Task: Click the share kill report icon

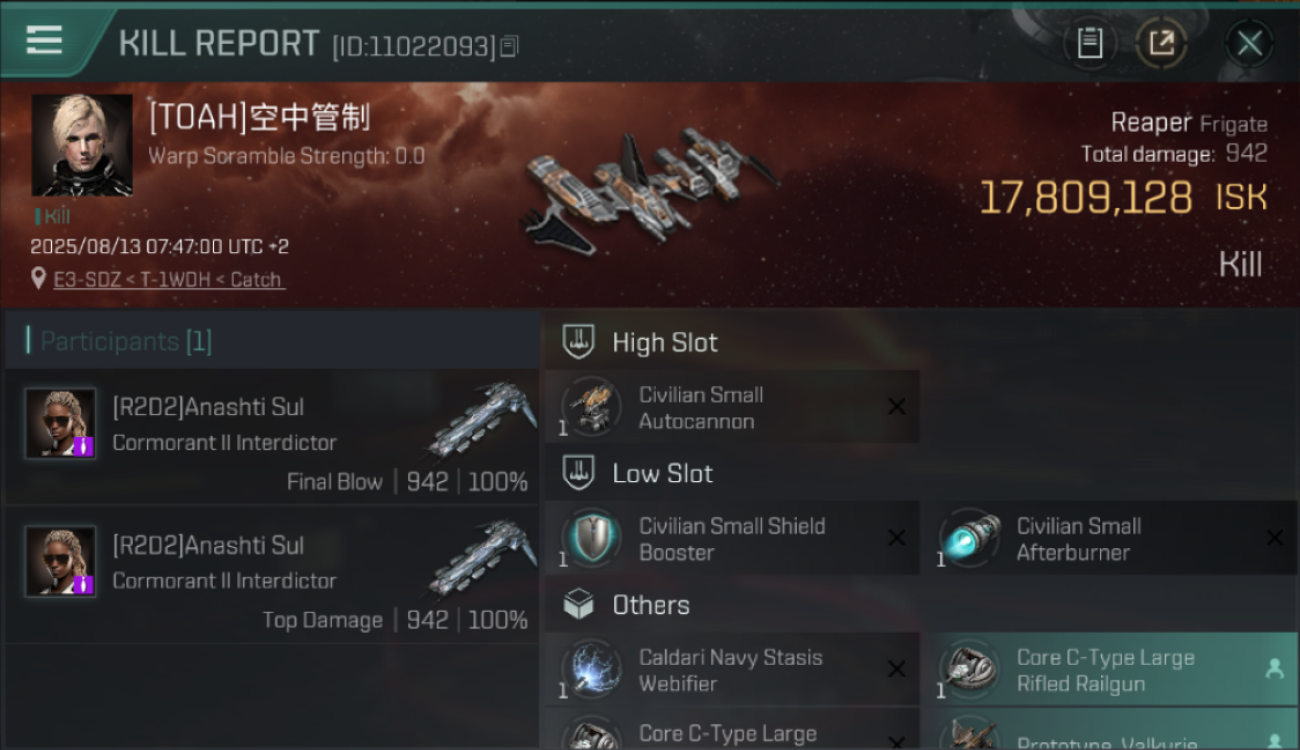Action: pyautogui.click(x=1161, y=43)
